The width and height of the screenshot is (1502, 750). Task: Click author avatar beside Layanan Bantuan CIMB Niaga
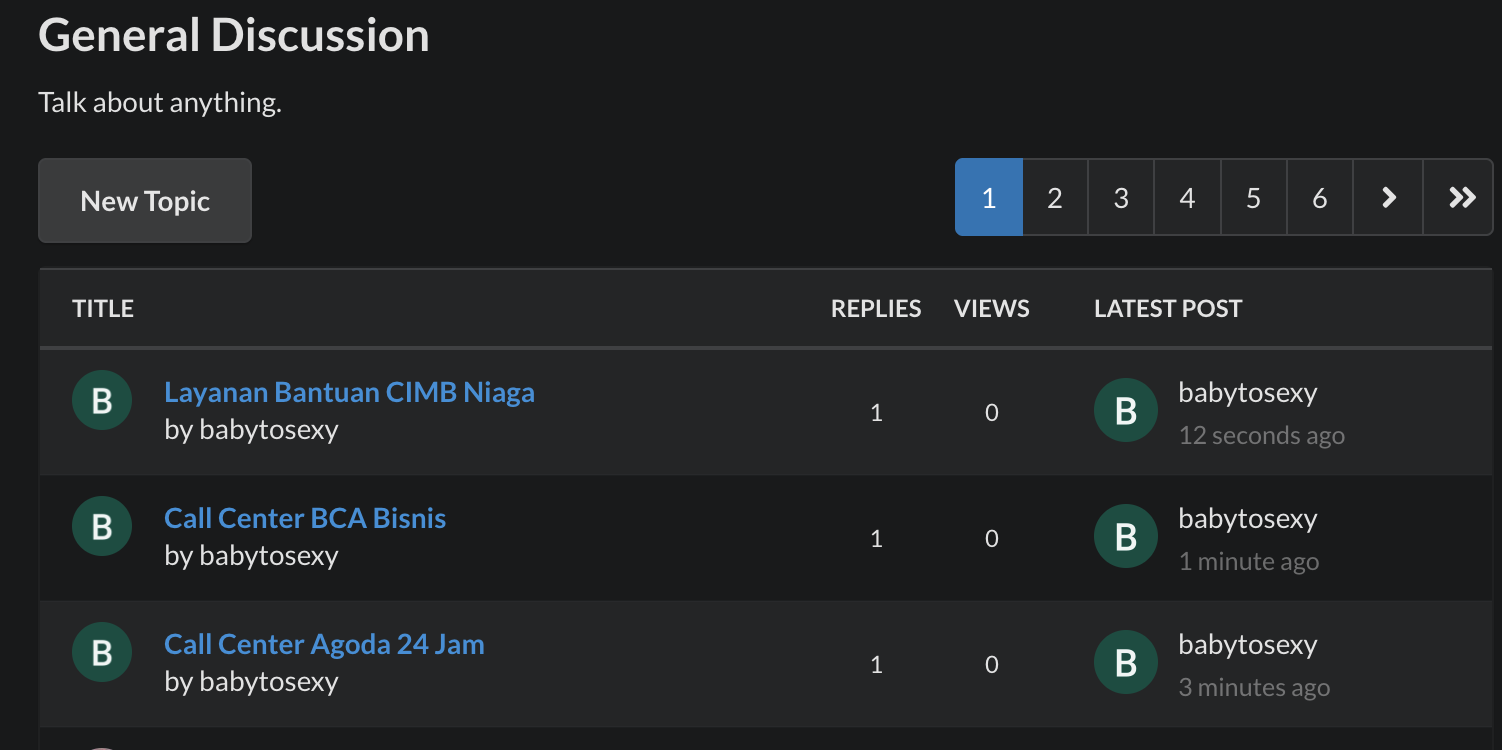[x=102, y=400]
